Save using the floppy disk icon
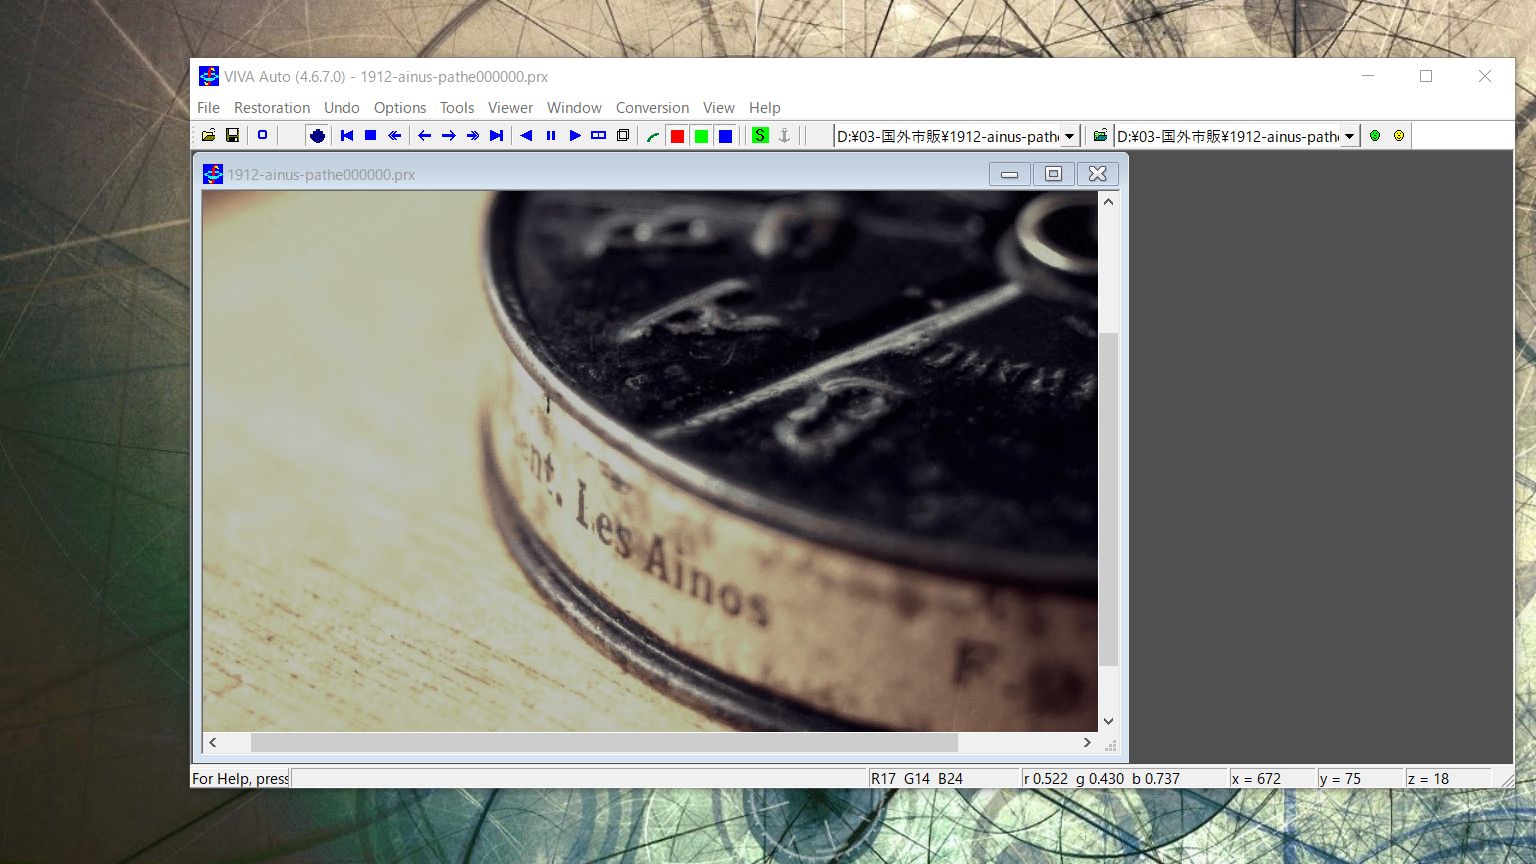 click(232, 135)
